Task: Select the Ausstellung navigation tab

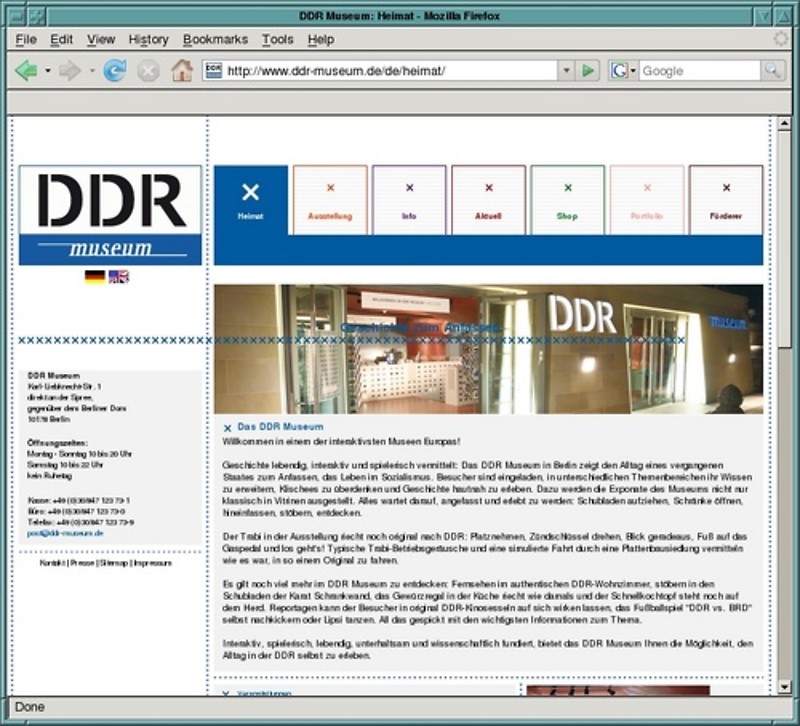Action: point(330,200)
